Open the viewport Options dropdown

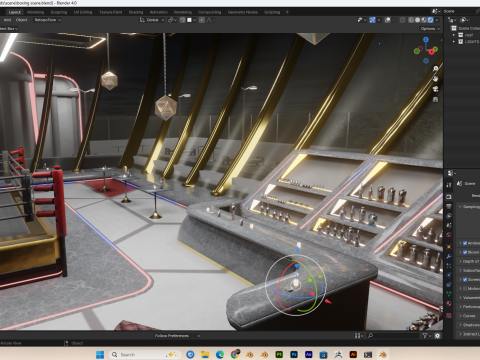pos(430,29)
